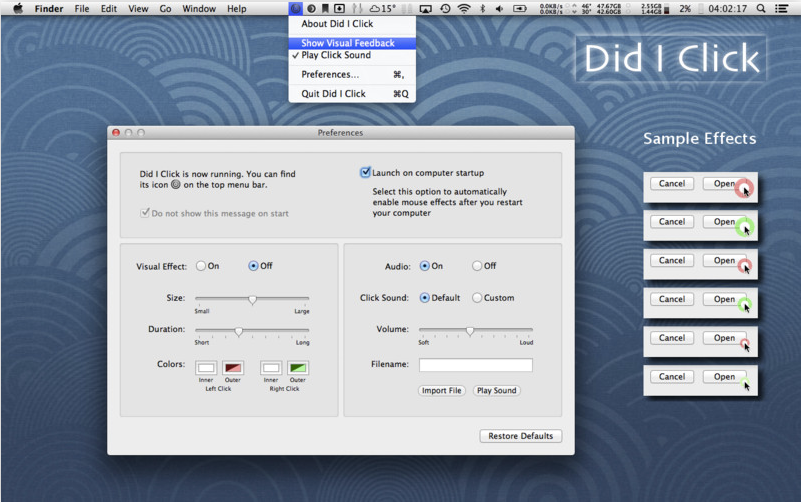Screen dimensions: 801x502
Task: Click the half-moon circle menu bar icon
Action: pyautogui.click(x=311, y=9)
